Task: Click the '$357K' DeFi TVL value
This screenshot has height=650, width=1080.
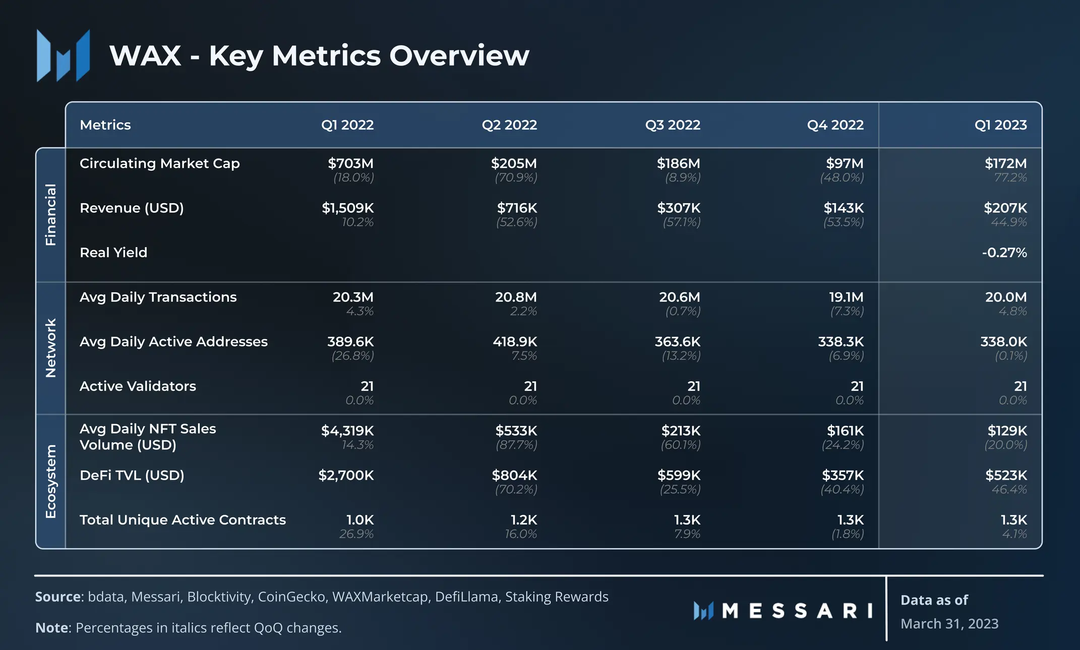Action: [x=842, y=475]
